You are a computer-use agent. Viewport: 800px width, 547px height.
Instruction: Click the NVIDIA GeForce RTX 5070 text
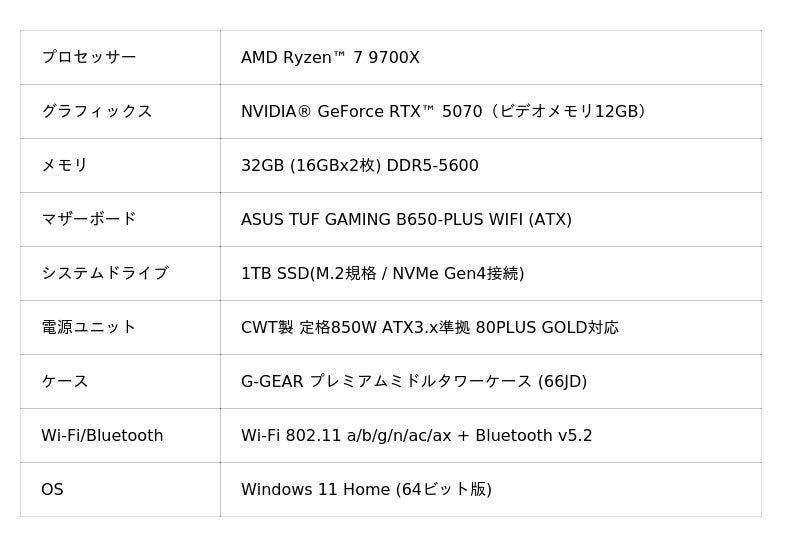[361, 111]
